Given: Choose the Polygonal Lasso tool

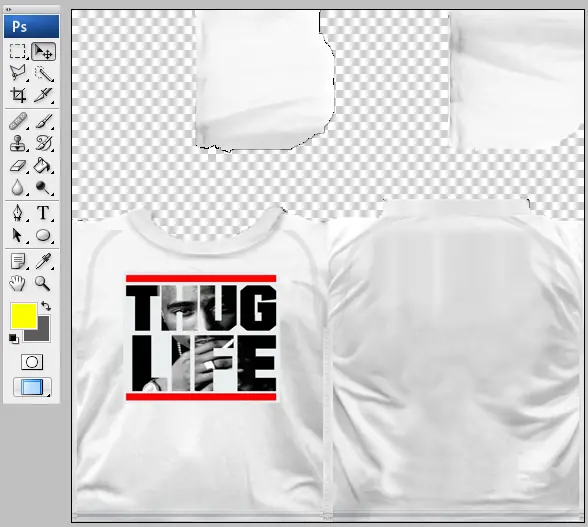Looking at the screenshot, I should click(x=18, y=73).
